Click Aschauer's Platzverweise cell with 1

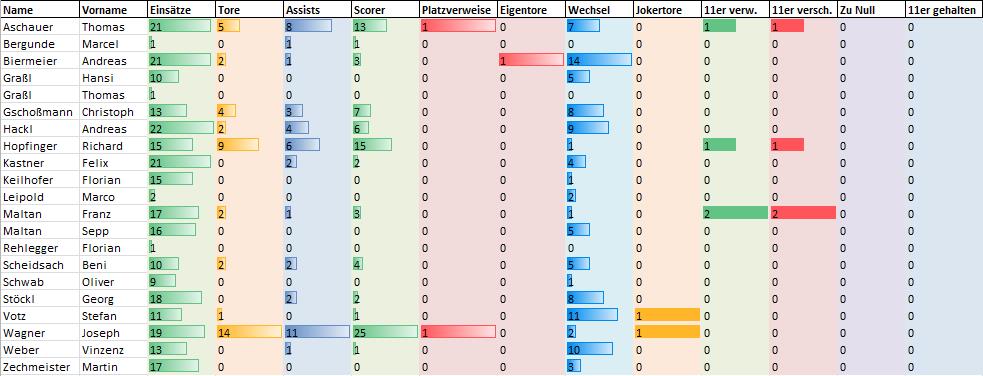(459, 27)
